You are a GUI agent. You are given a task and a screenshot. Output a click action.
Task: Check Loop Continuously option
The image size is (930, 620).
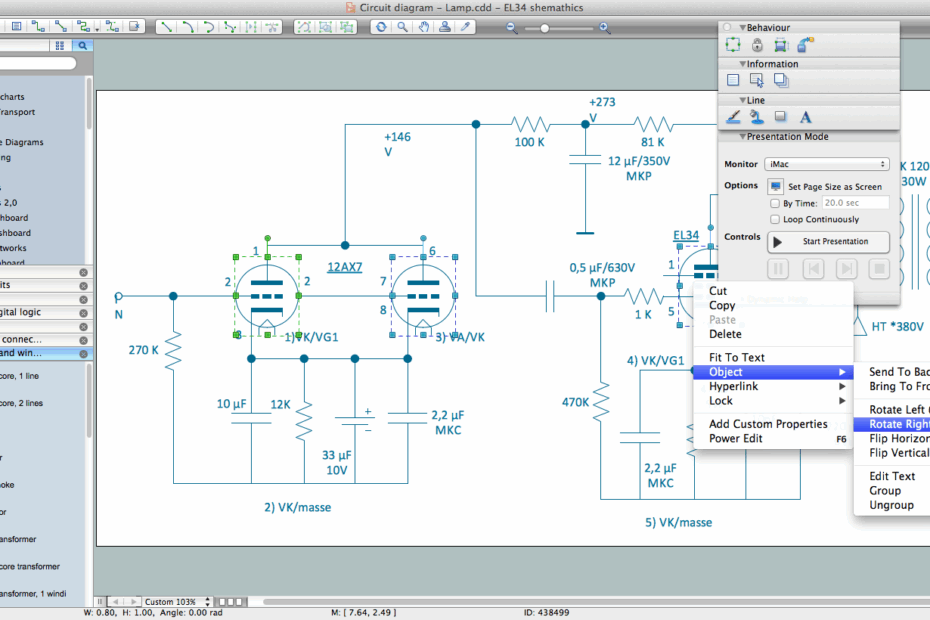coord(775,219)
